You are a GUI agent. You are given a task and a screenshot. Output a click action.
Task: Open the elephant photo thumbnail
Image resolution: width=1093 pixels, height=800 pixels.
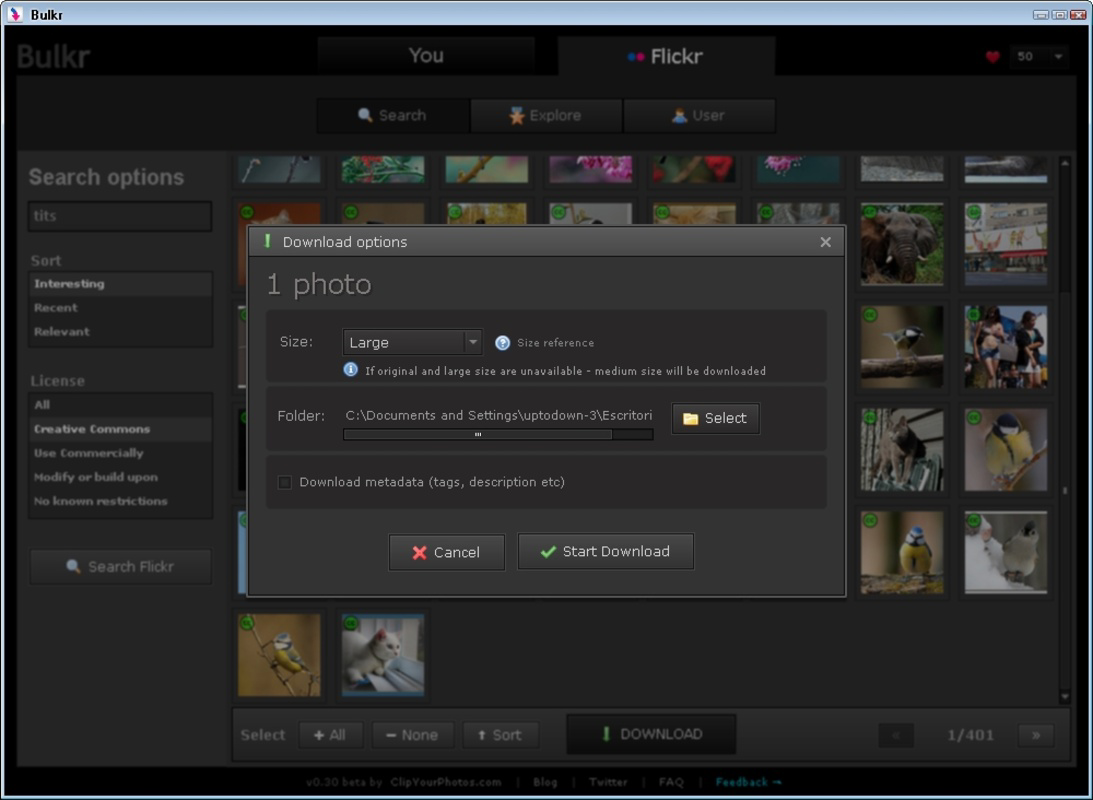pos(902,244)
